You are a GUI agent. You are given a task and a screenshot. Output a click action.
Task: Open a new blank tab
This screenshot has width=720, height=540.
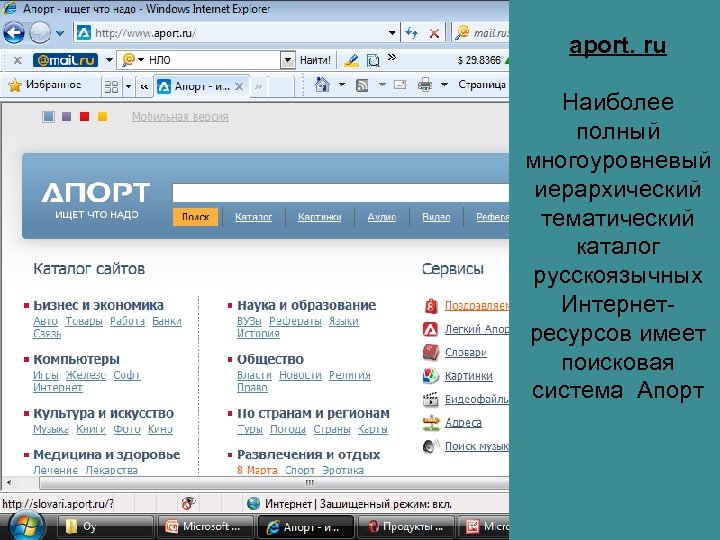[x=281, y=86]
